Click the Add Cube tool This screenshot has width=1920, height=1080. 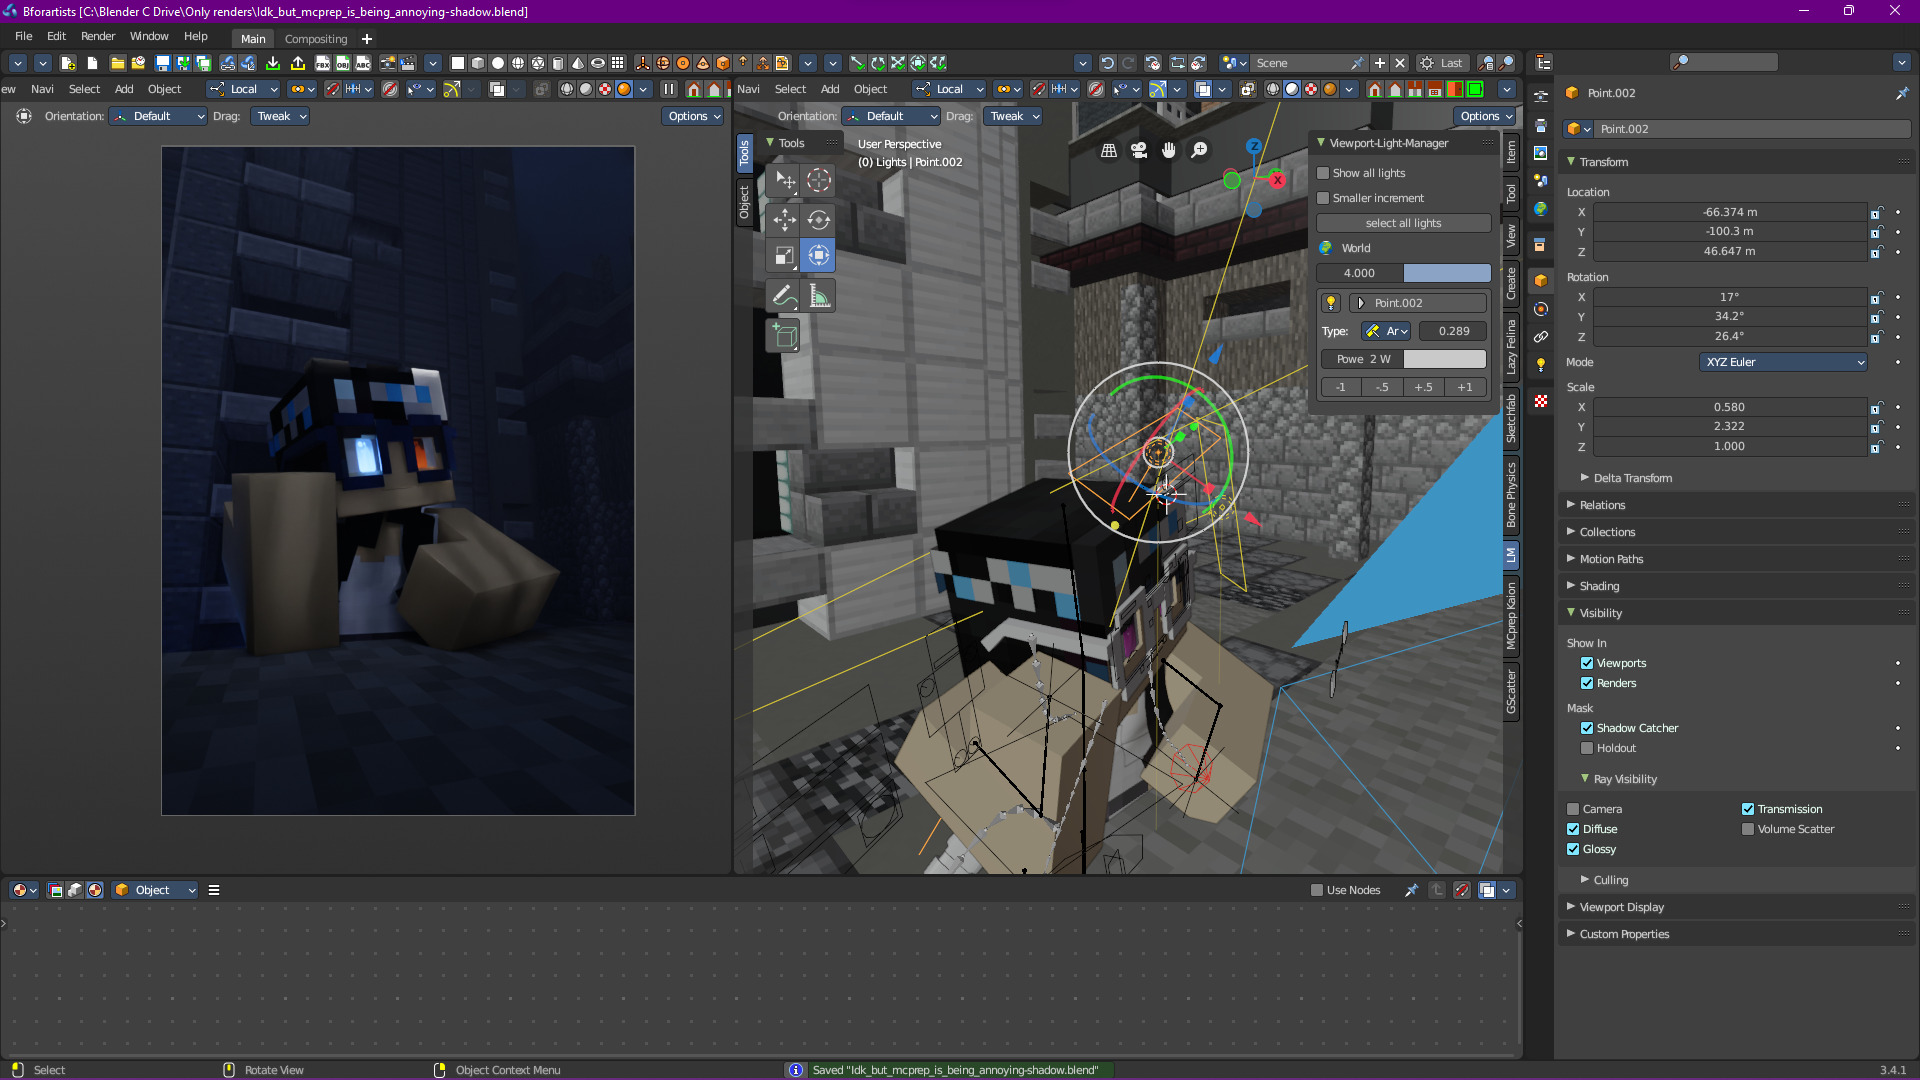pyautogui.click(x=785, y=336)
